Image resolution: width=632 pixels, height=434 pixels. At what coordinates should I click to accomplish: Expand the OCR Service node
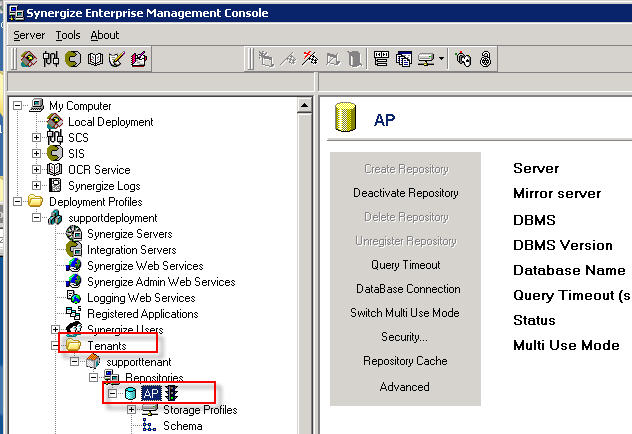(x=36, y=169)
